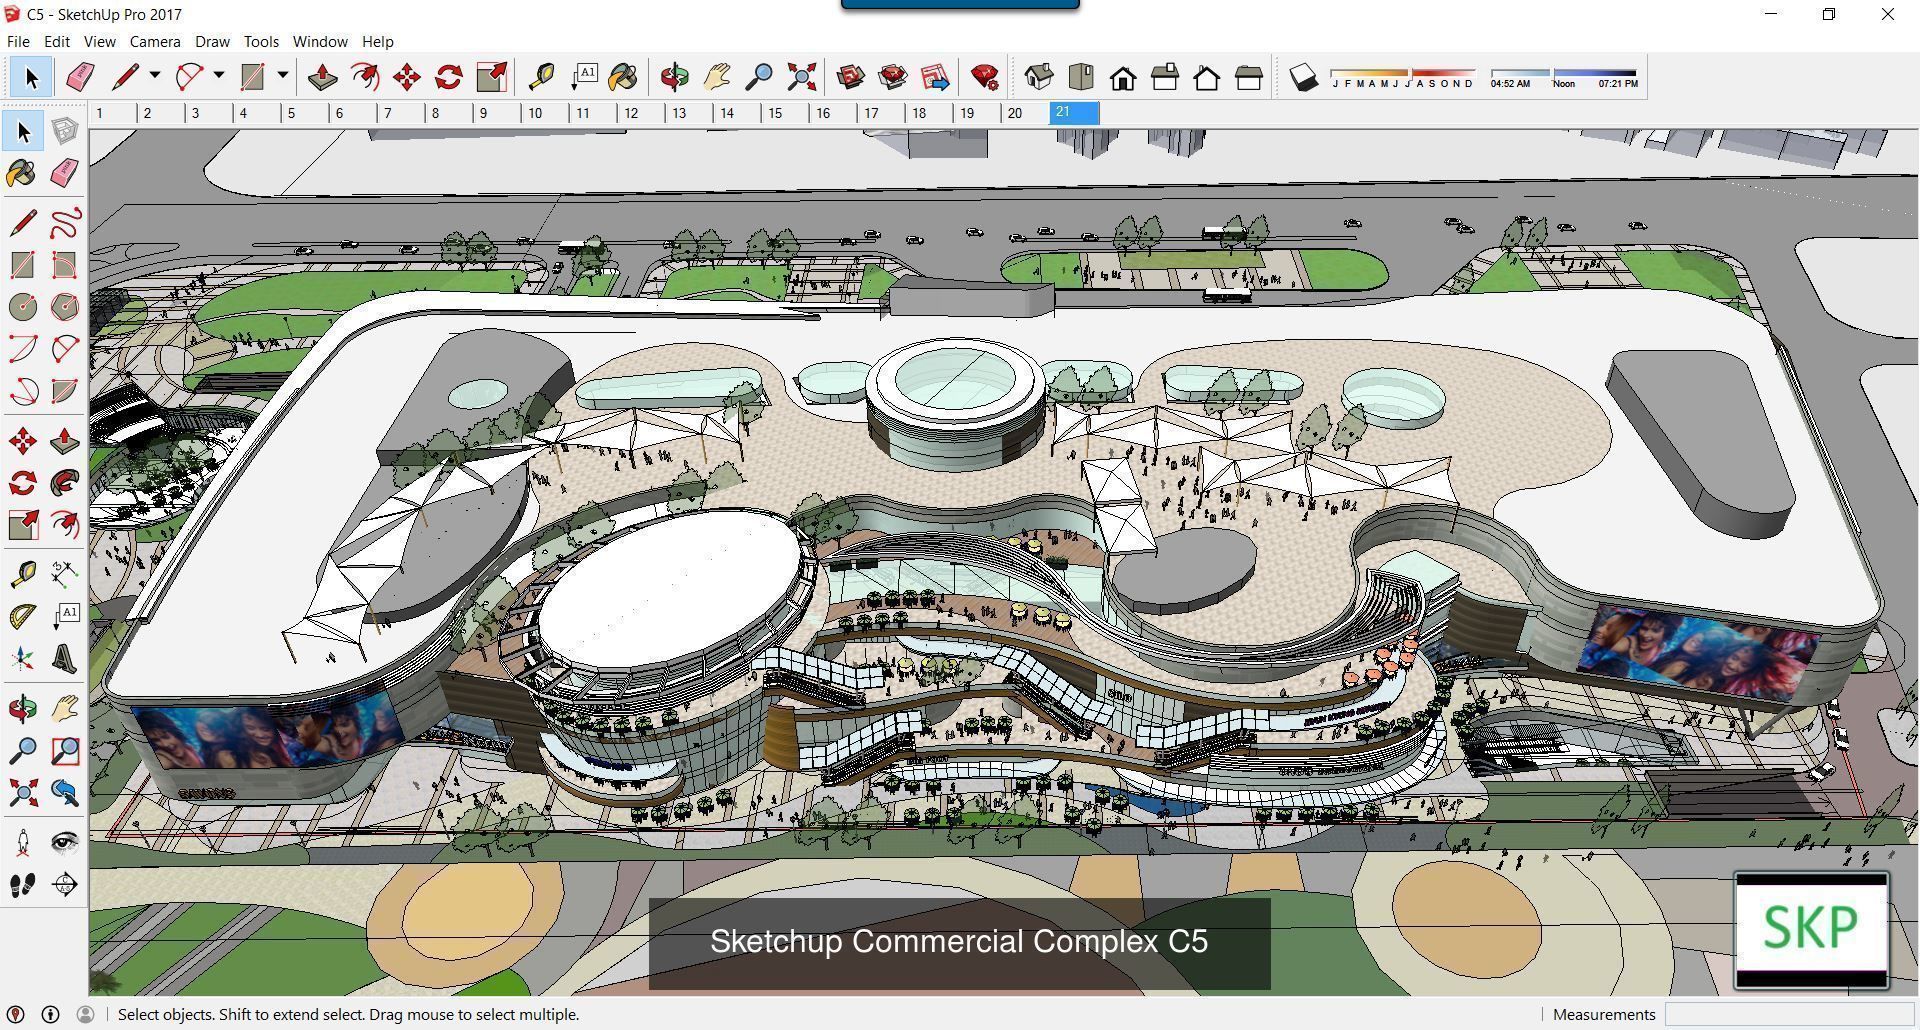This screenshot has height=1030, width=1920.
Task: Switch to Top view icon
Action: pos(1081,77)
